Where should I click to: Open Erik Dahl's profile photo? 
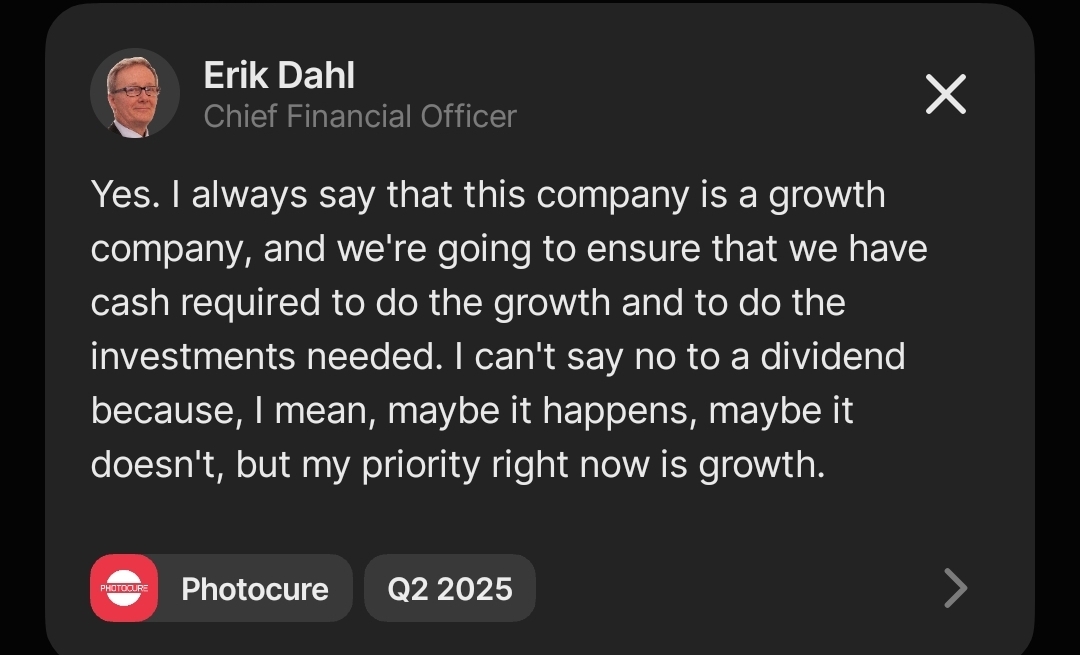(x=135, y=93)
